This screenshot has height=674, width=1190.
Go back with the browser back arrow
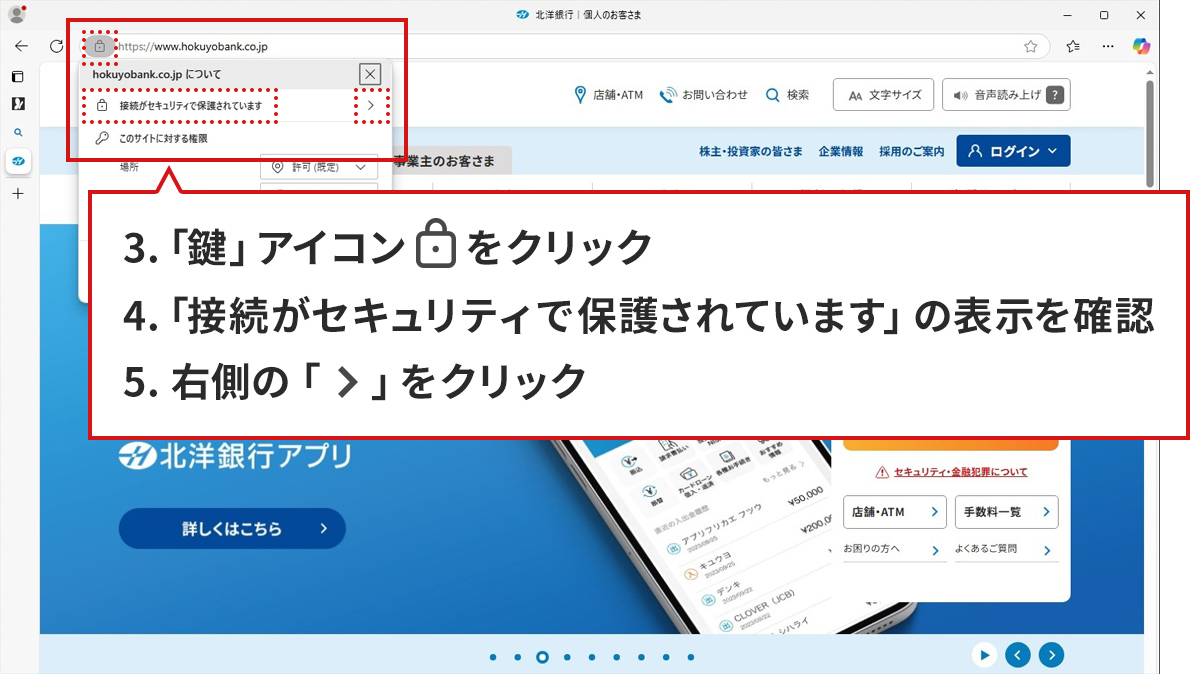pyautogui.click(x=21, y=46)
